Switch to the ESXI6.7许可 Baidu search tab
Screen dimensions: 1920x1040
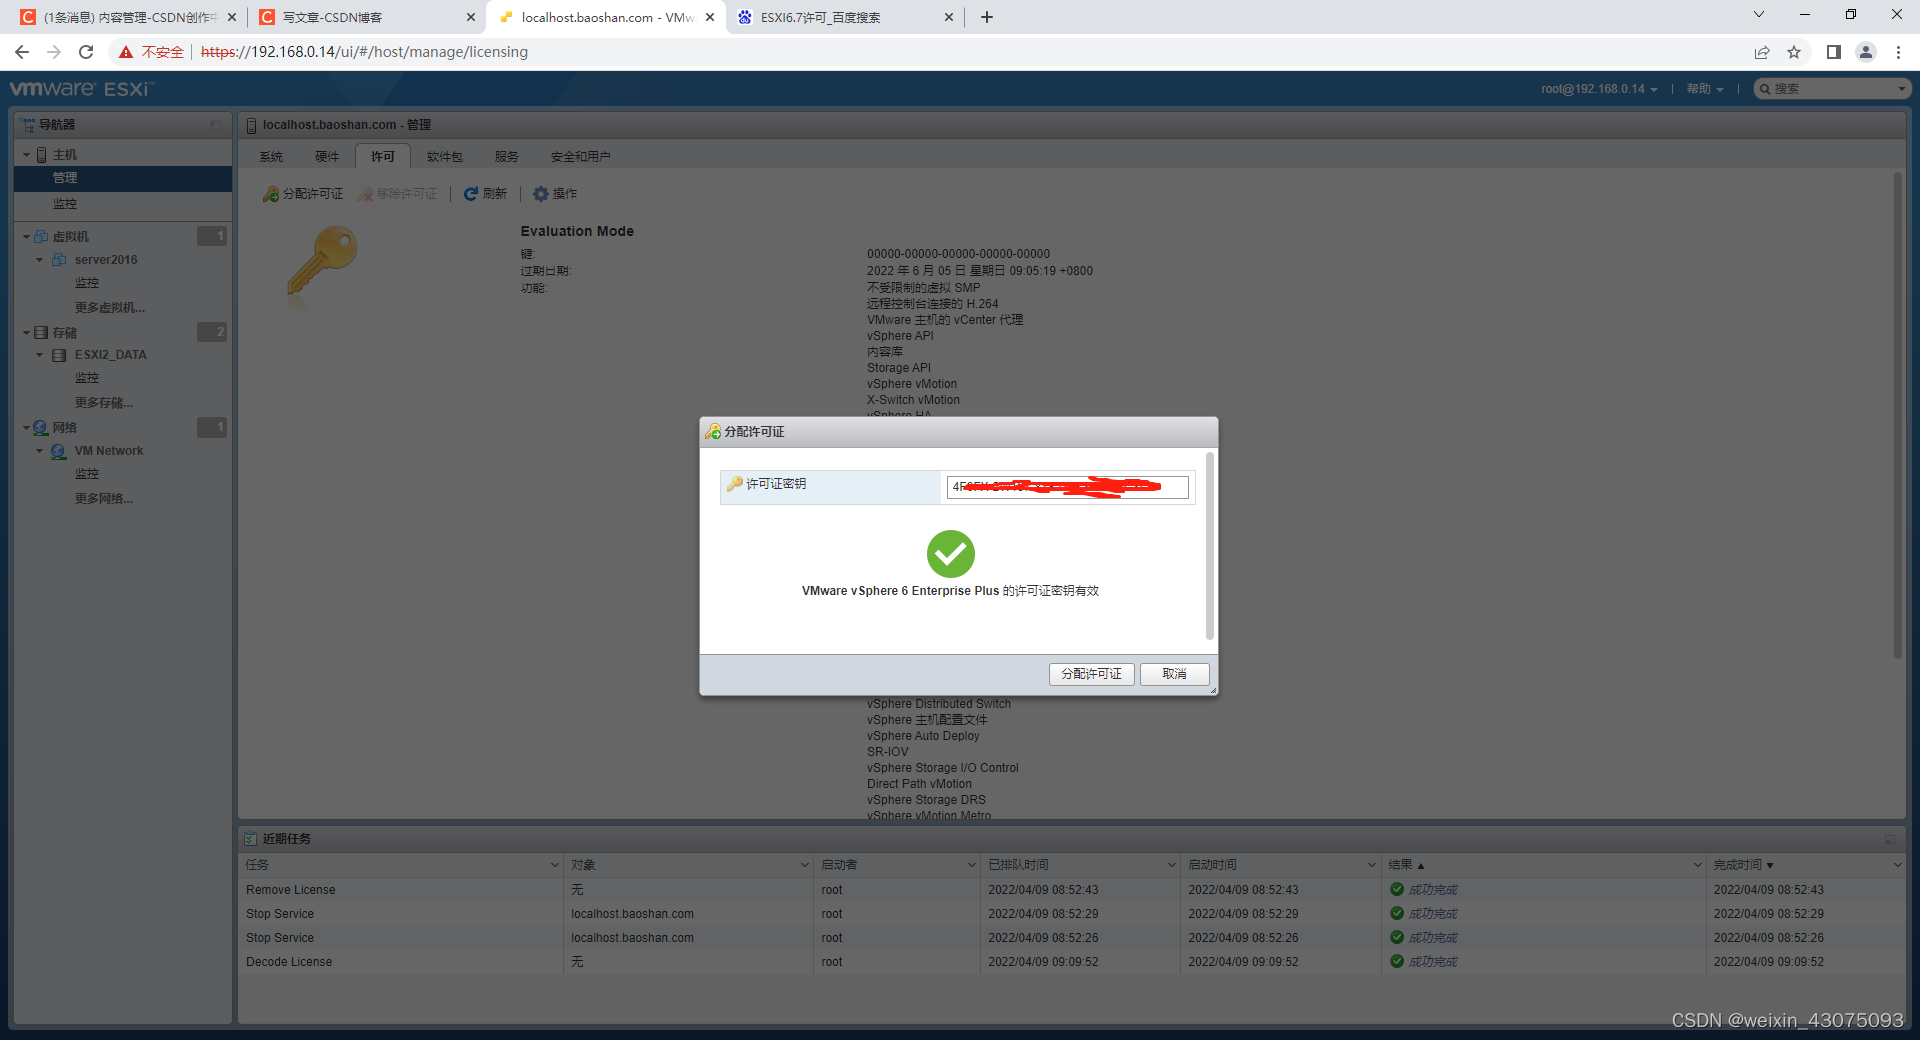click(845, 17)
